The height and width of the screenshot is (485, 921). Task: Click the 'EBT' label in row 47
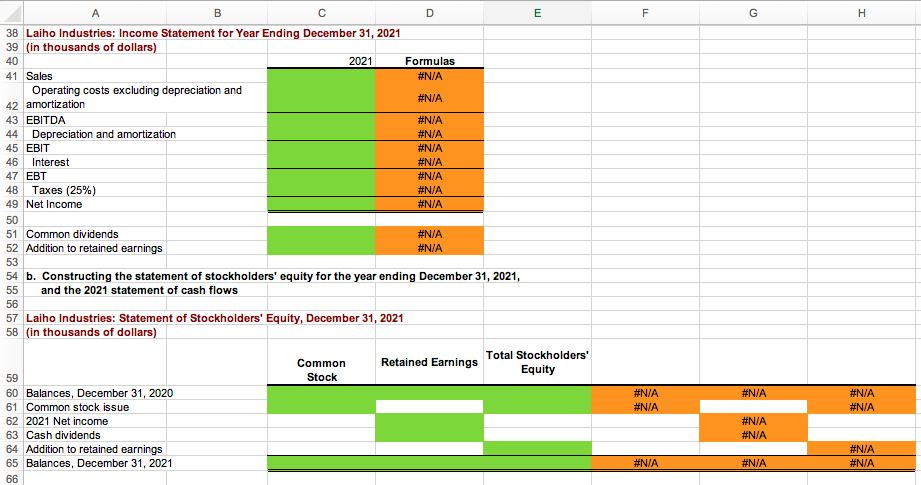(36, 176)
